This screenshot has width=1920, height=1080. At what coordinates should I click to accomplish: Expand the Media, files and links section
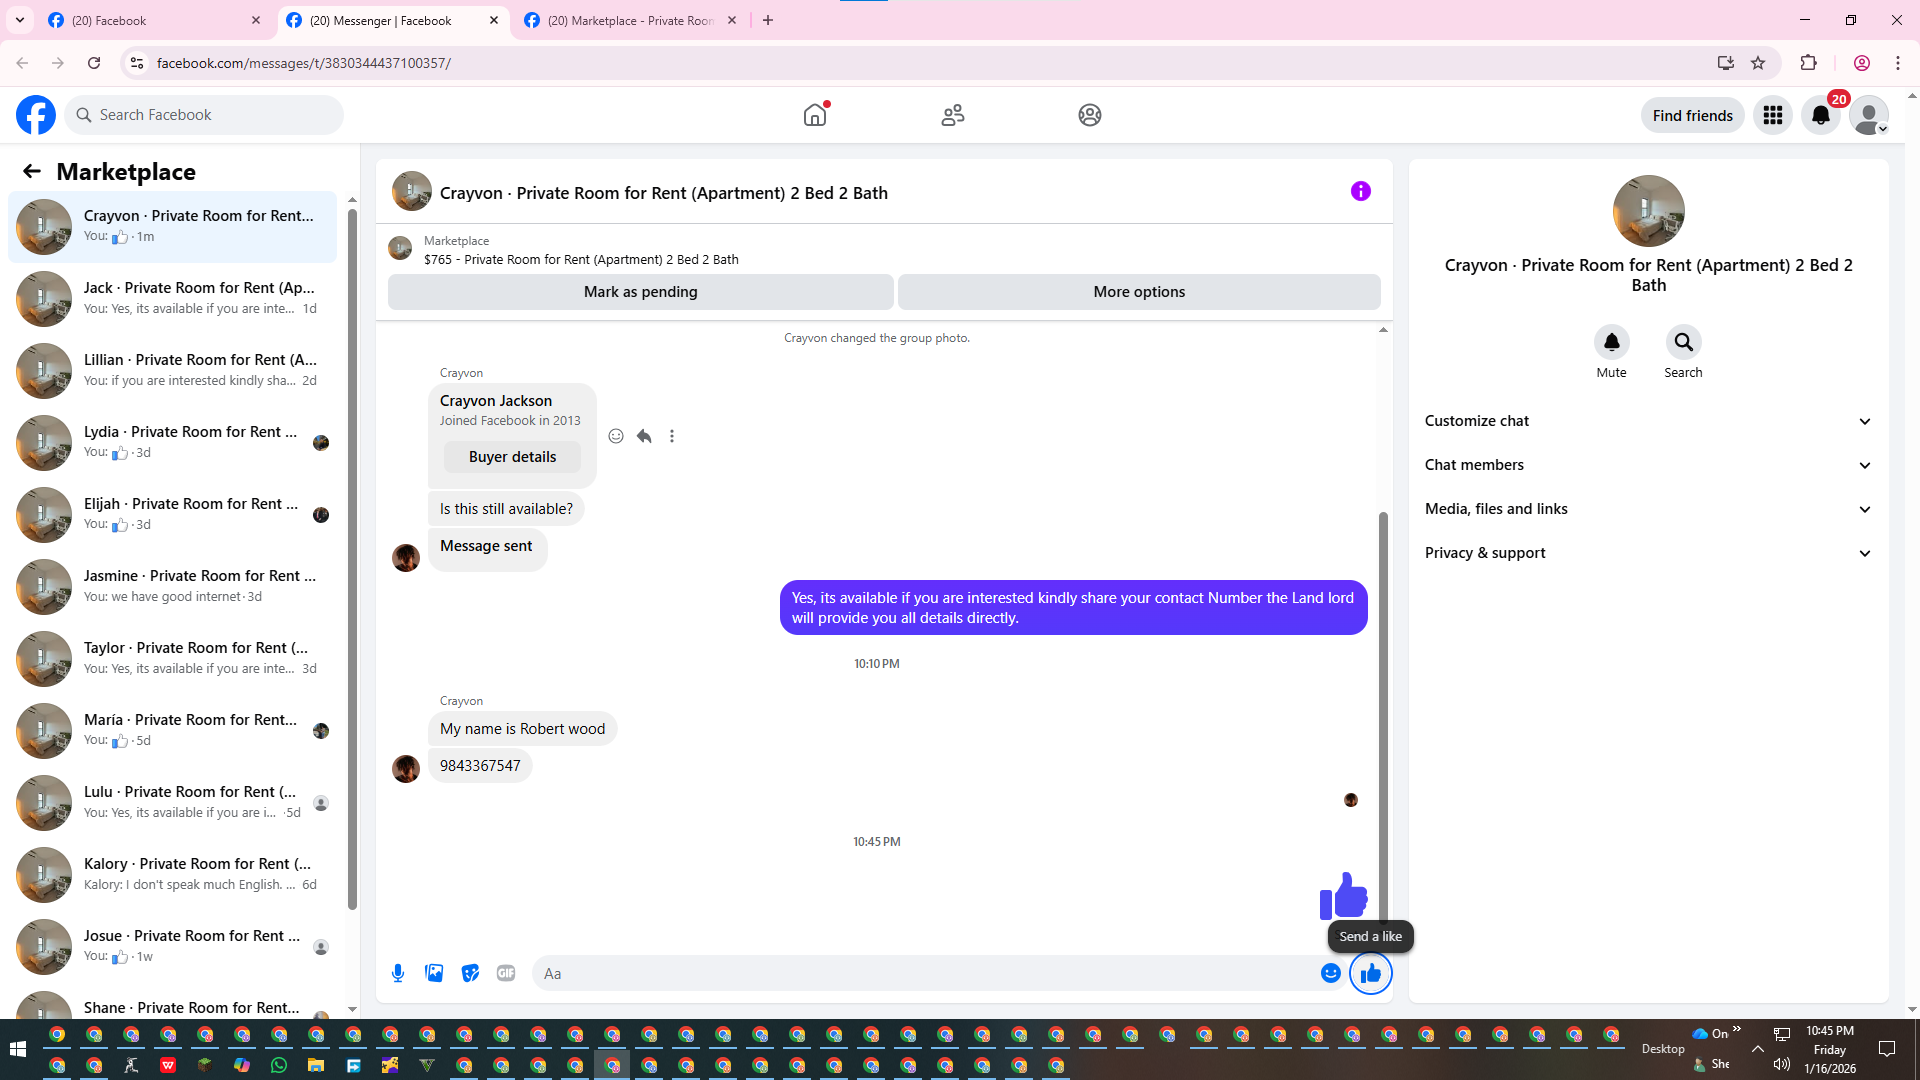point(1648,509)
